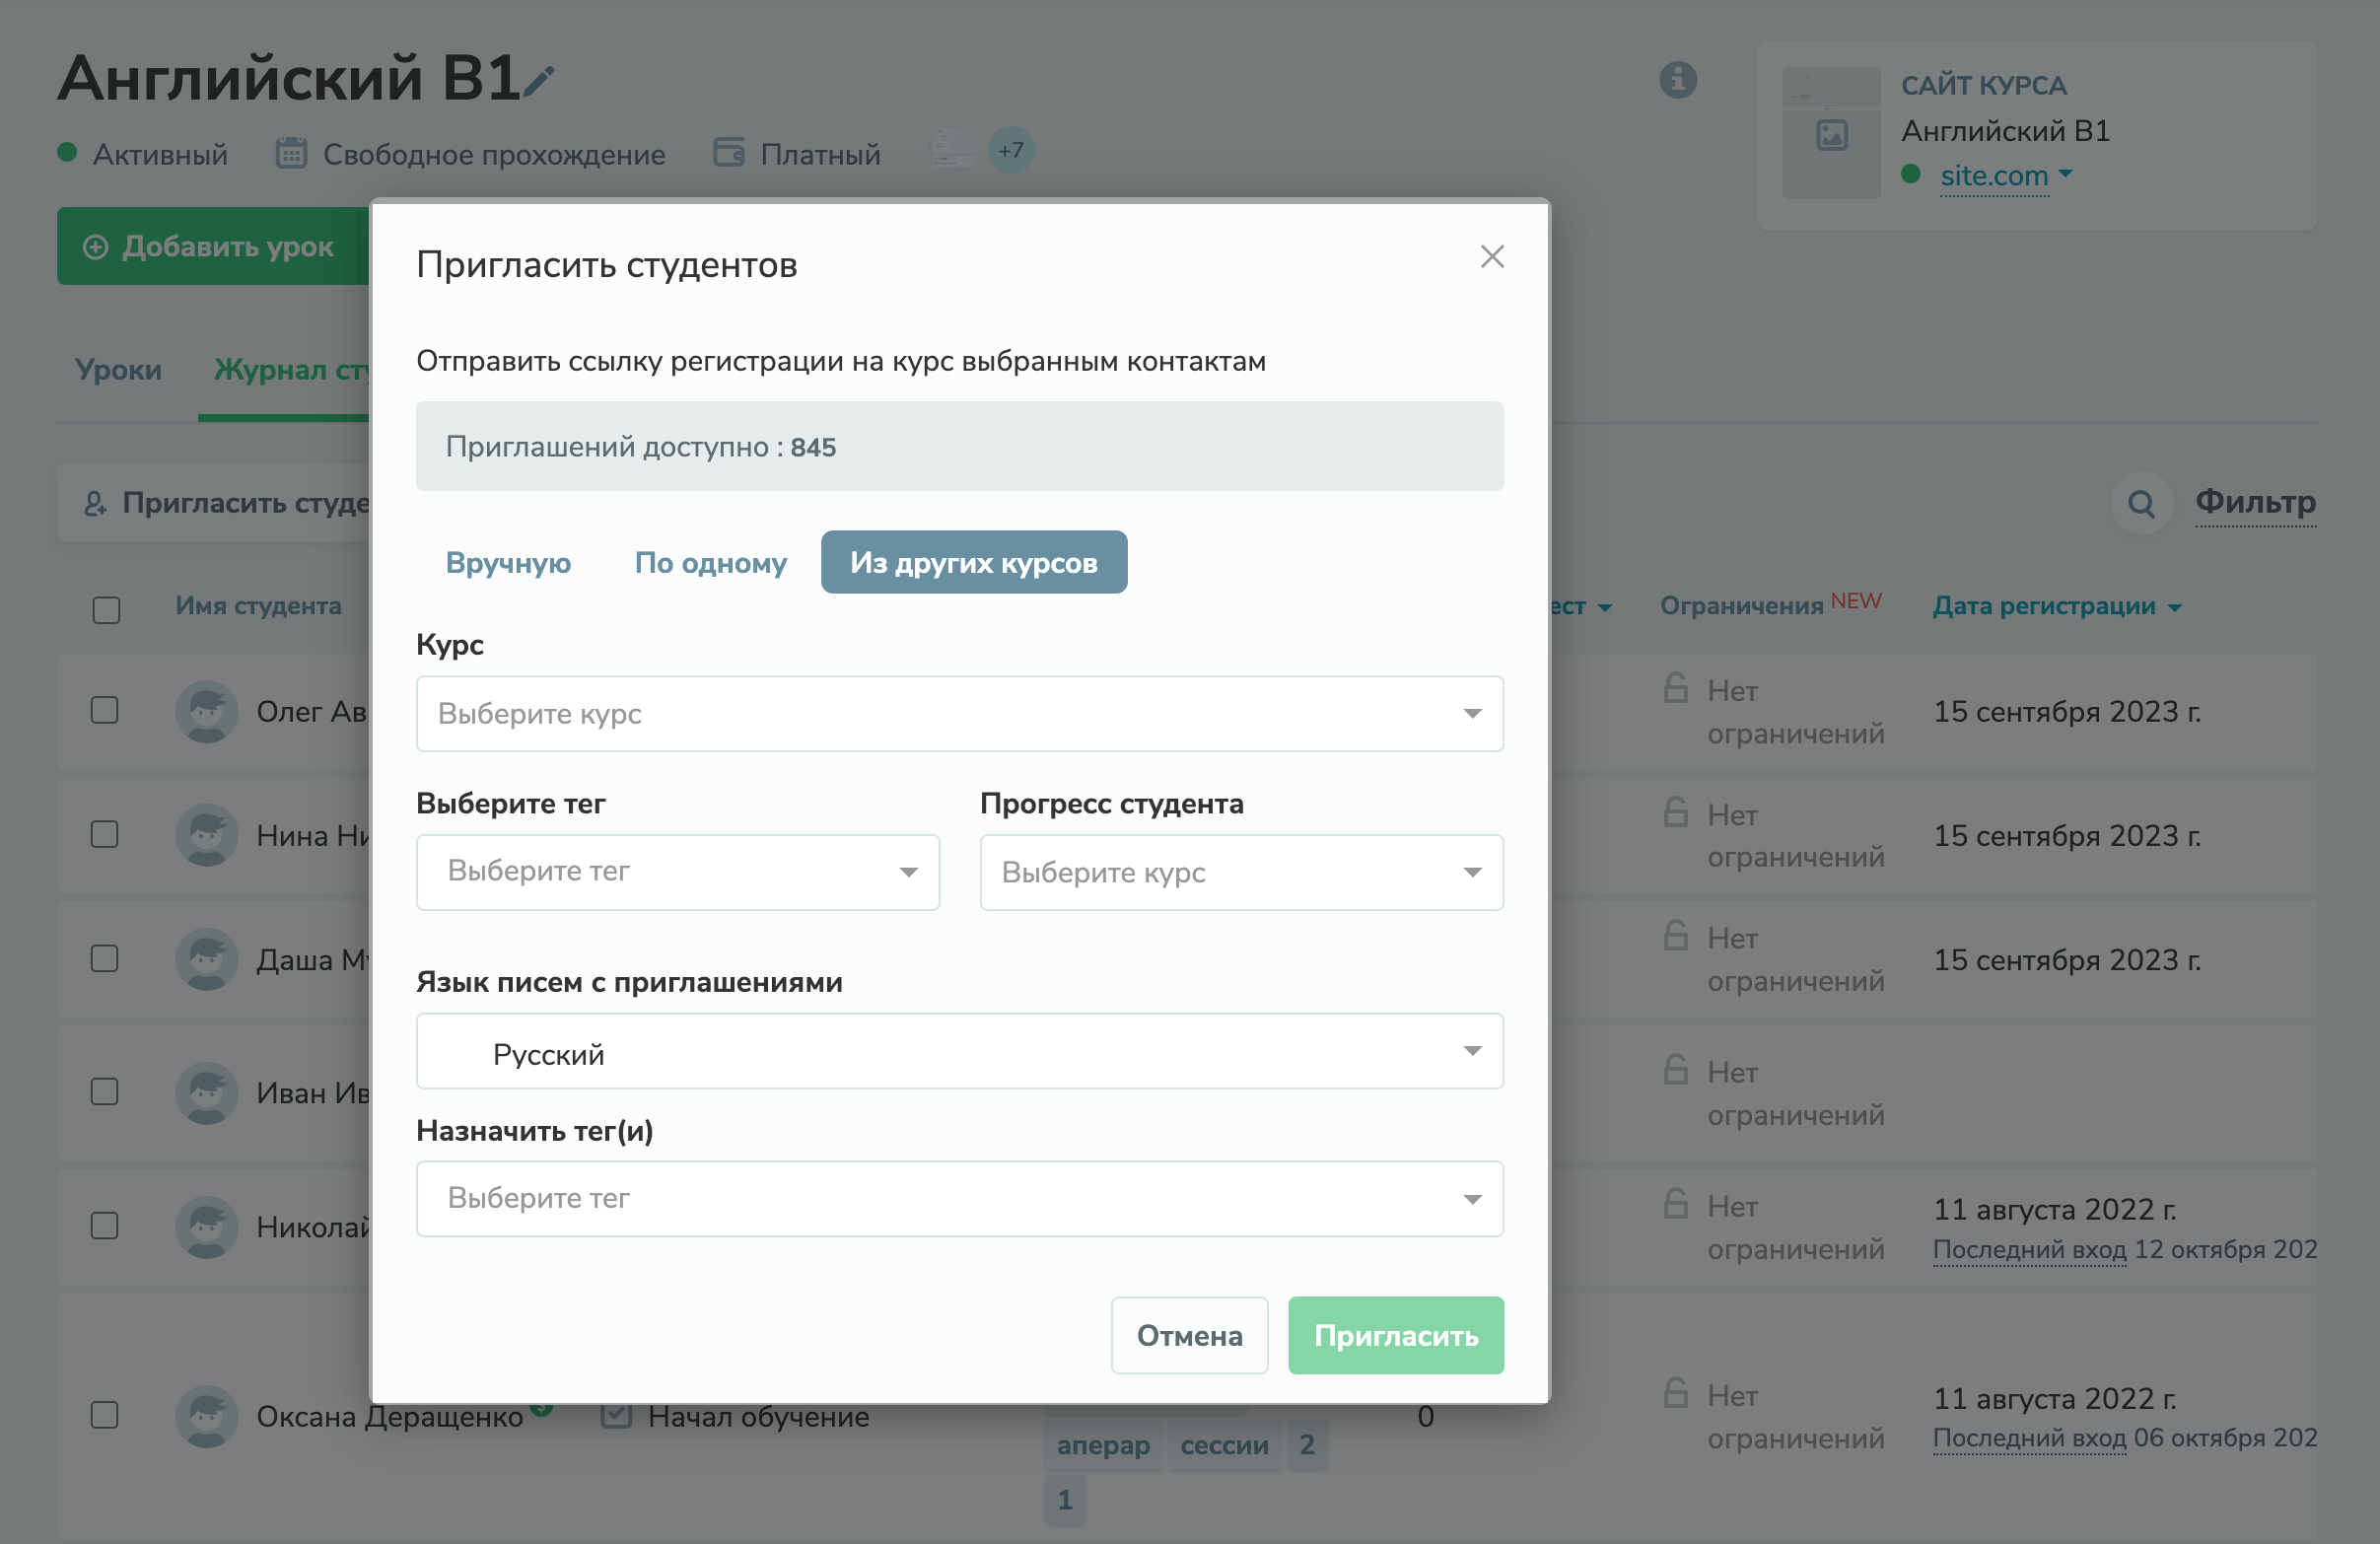
Task: Click the payment icon next to Платный
Action: click(x=729, y=152)
